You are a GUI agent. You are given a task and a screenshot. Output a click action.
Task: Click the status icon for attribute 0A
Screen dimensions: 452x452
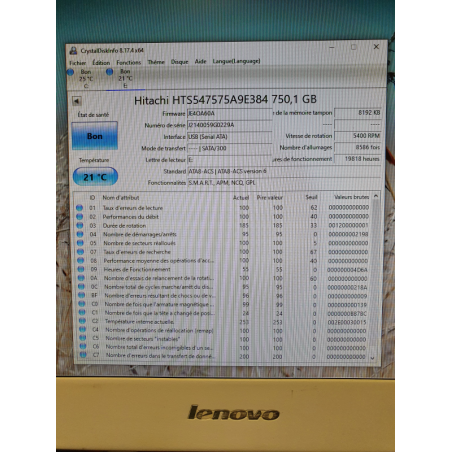(x=81, y=278)
